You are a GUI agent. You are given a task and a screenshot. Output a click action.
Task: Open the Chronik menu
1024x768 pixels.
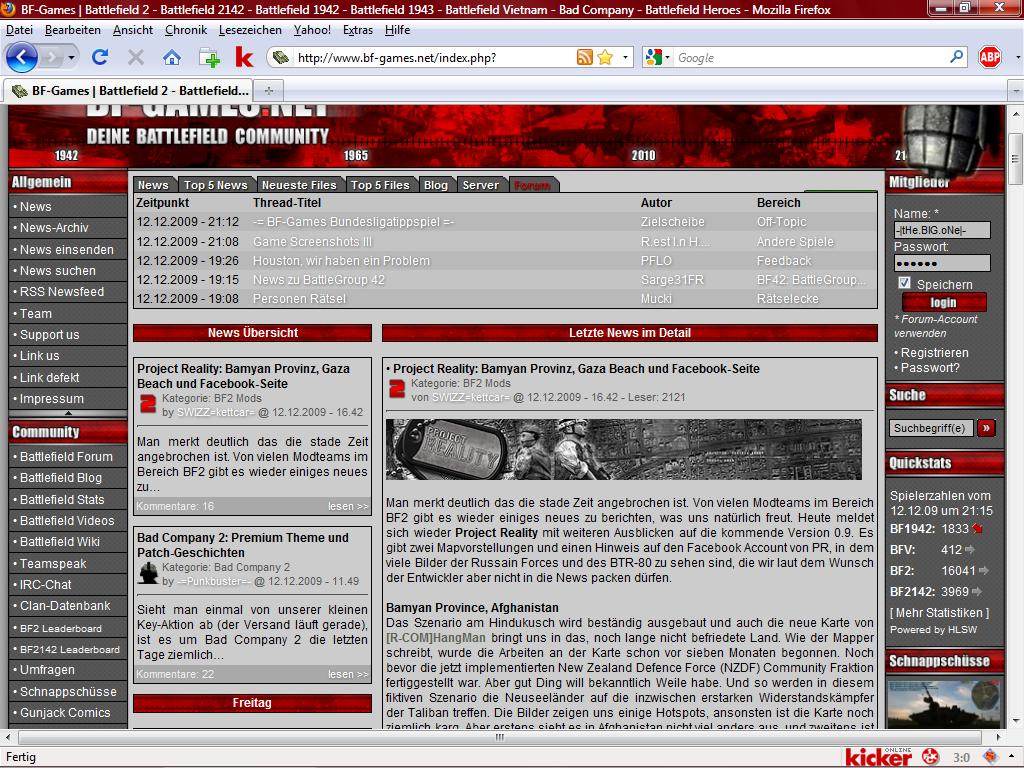185,30
